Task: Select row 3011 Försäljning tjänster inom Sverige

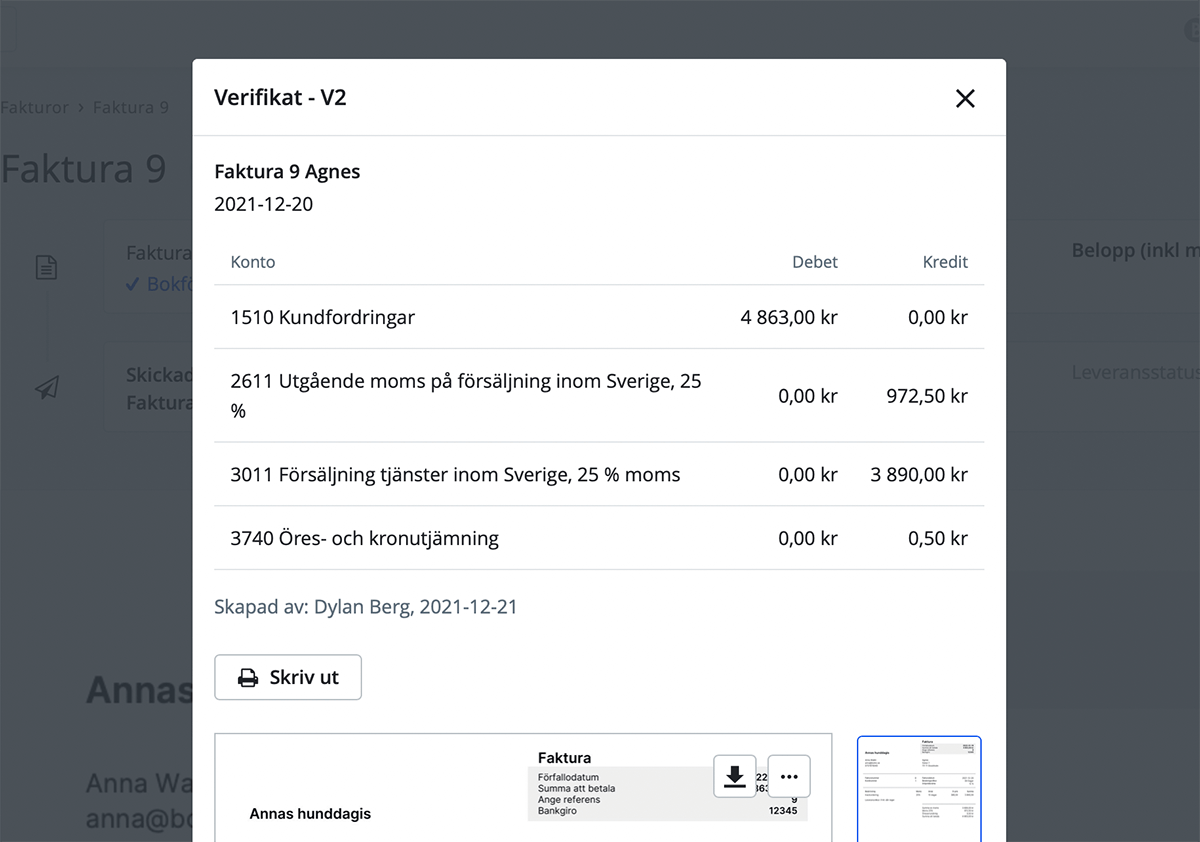Action: point(600,475)
